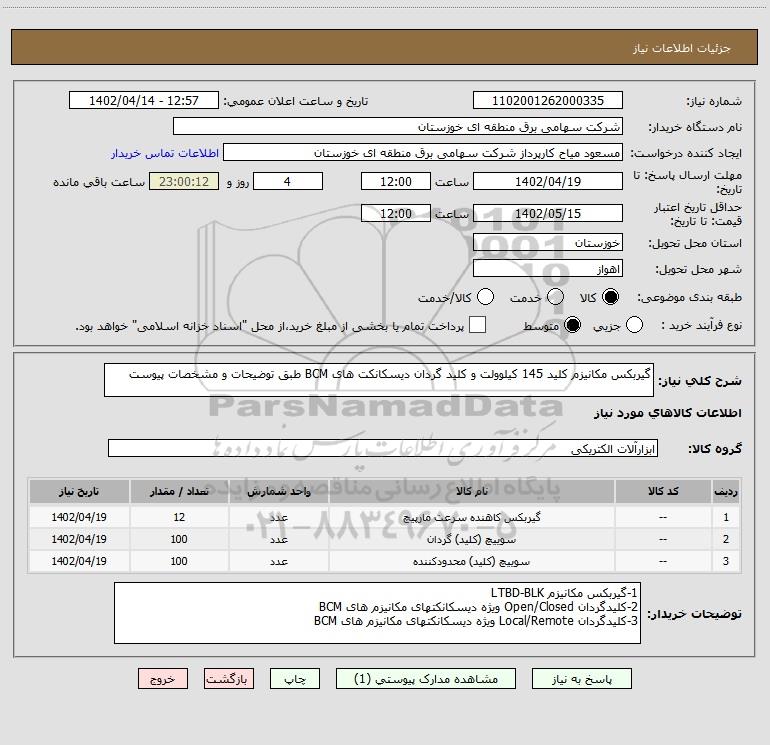The image size is (770, 745).
Task: Click the 12:00 time box beside 1402/04/19
Action: (396, 181)
